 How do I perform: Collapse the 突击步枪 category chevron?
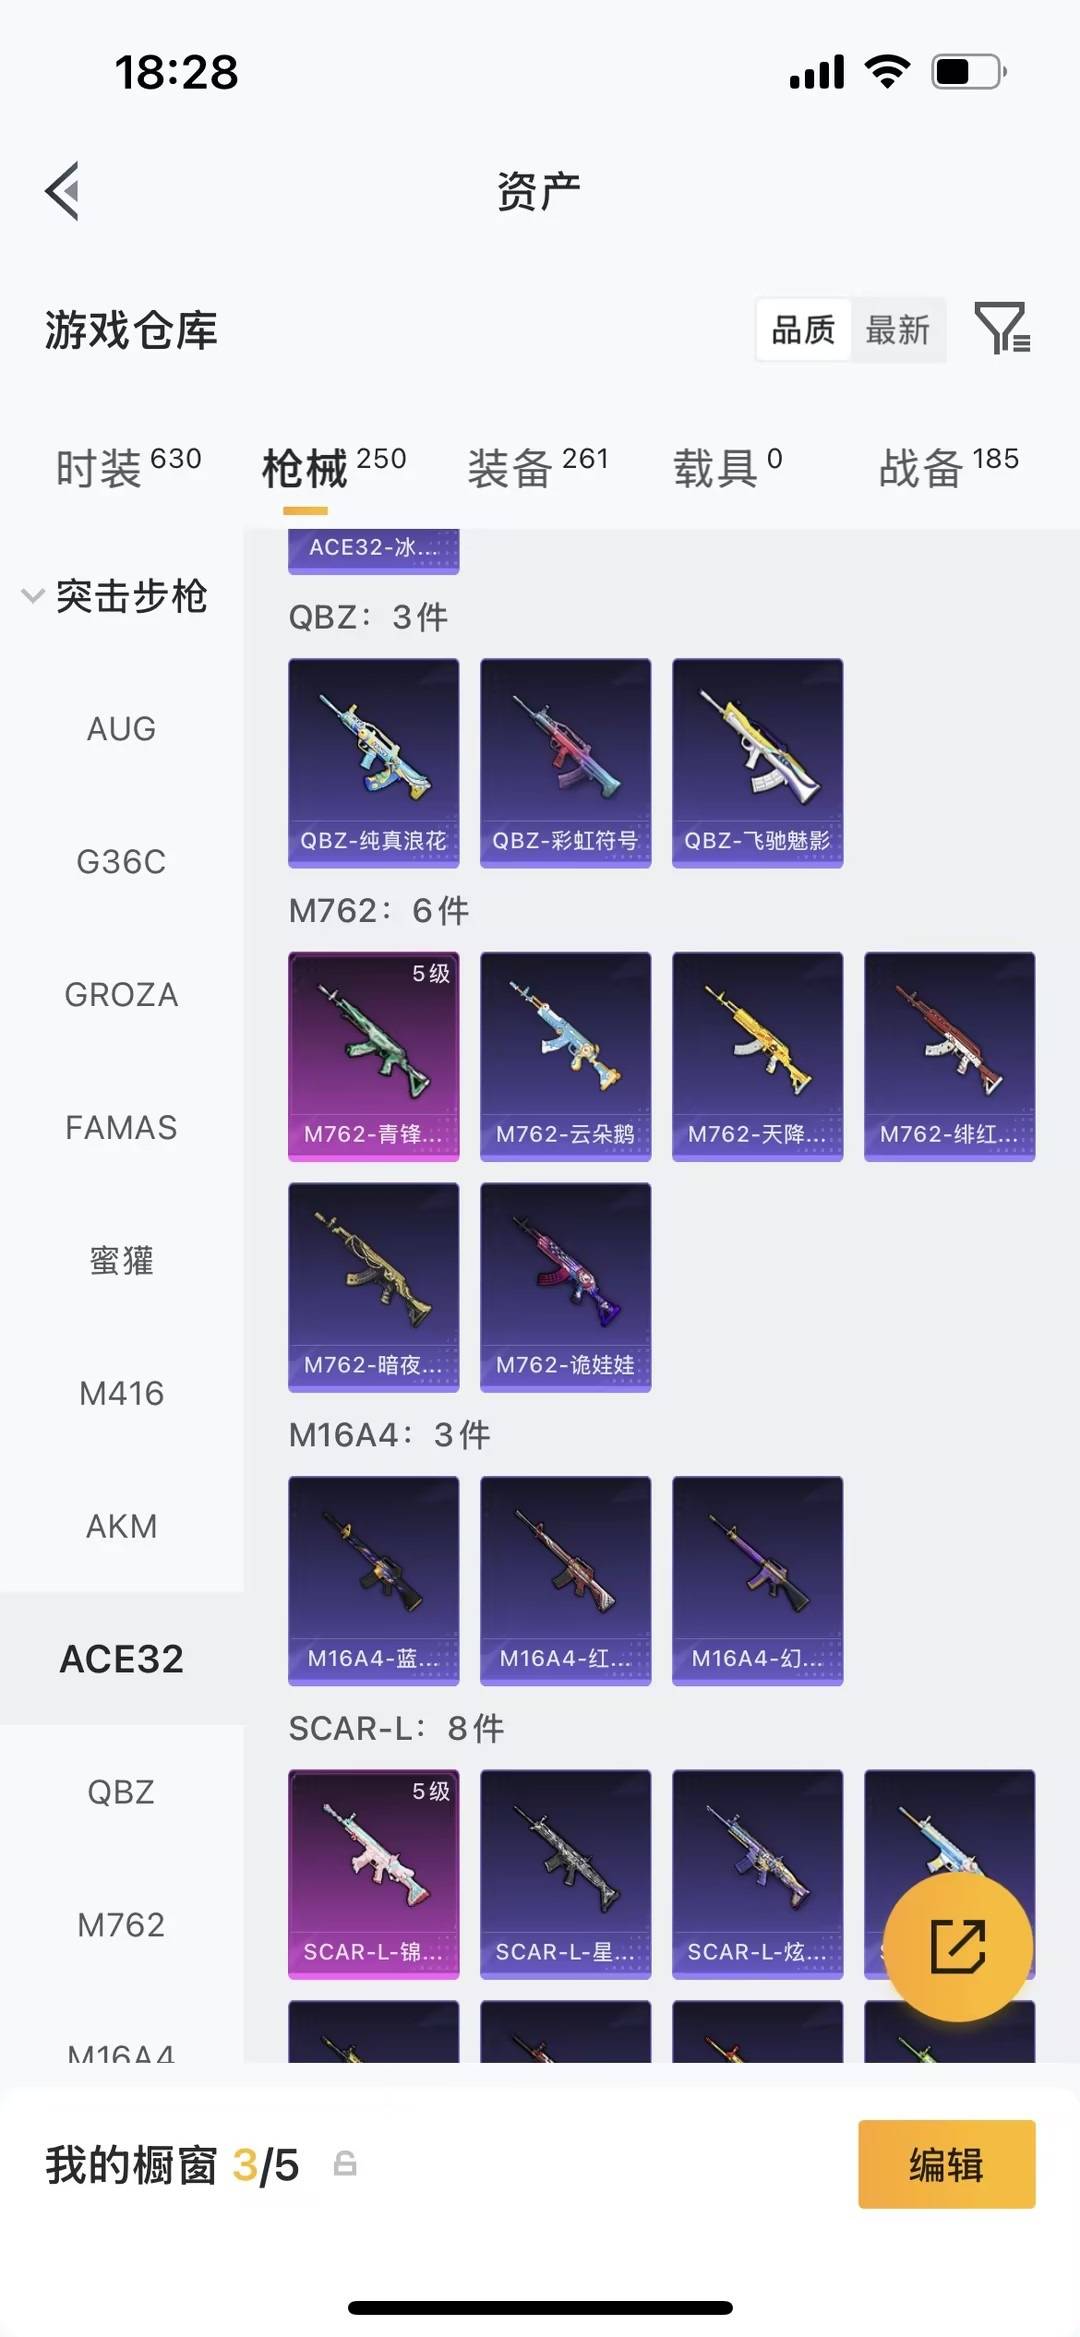tap(32, 596)
